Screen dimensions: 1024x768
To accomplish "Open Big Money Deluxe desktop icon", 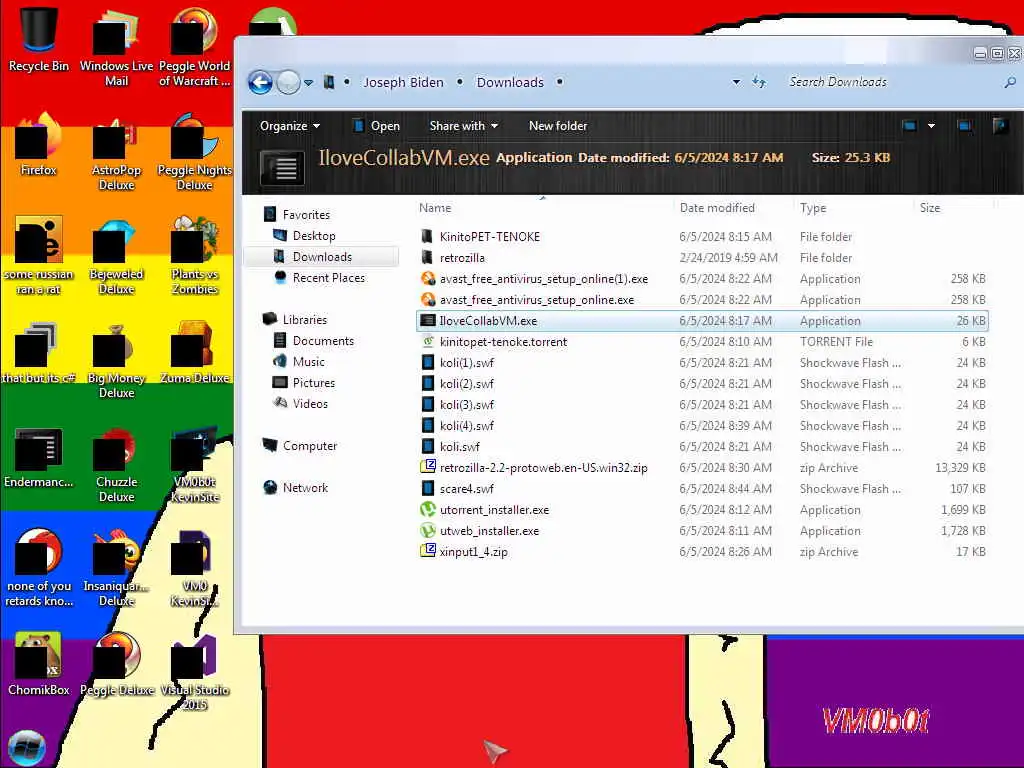I will click(116, 360).
